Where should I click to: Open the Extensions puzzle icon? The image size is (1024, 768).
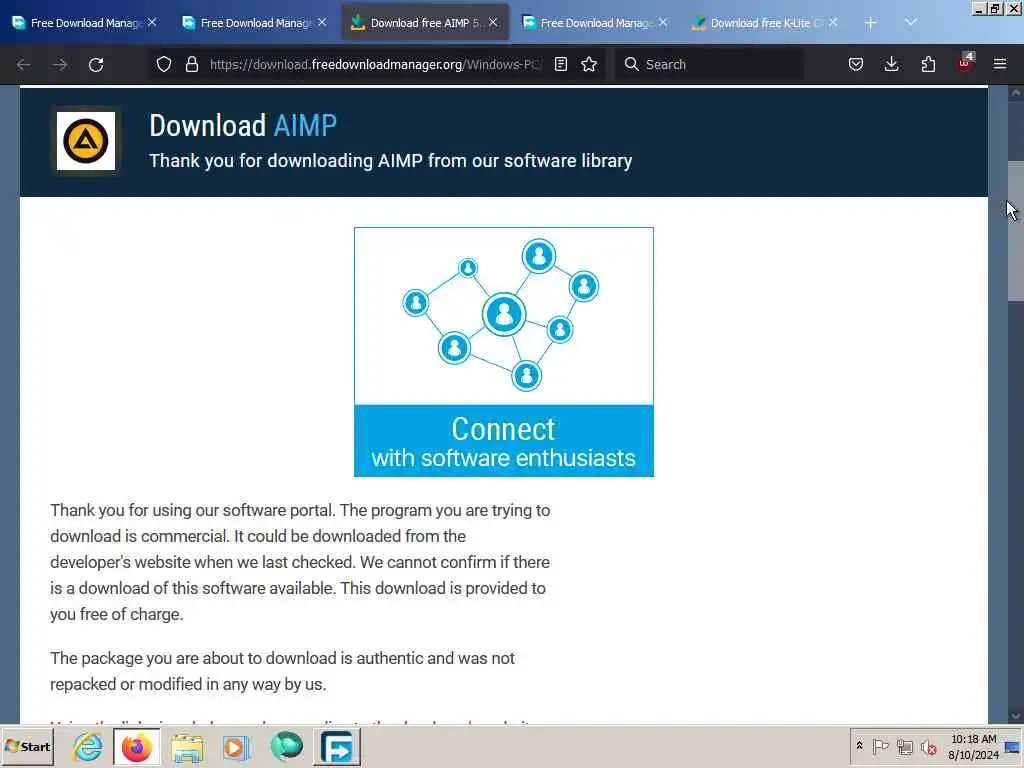928,64
